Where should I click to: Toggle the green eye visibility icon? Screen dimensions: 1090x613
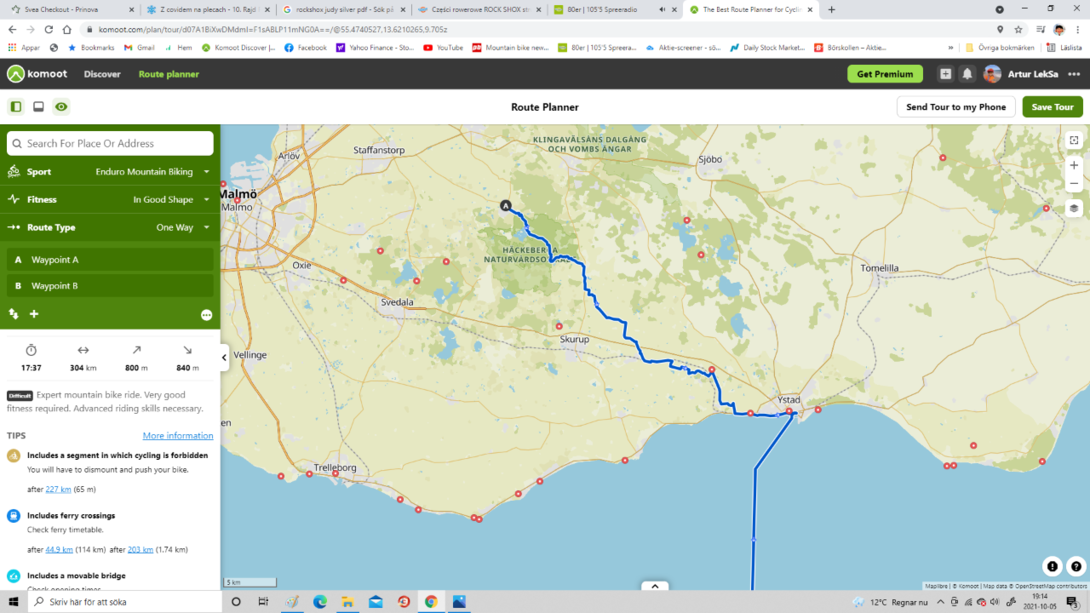(x=61, y=107)
